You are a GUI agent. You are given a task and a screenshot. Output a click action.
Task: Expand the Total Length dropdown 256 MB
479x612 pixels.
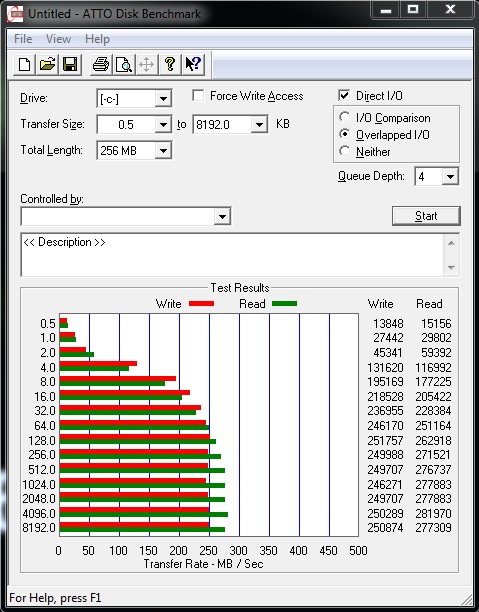[163, 151]
